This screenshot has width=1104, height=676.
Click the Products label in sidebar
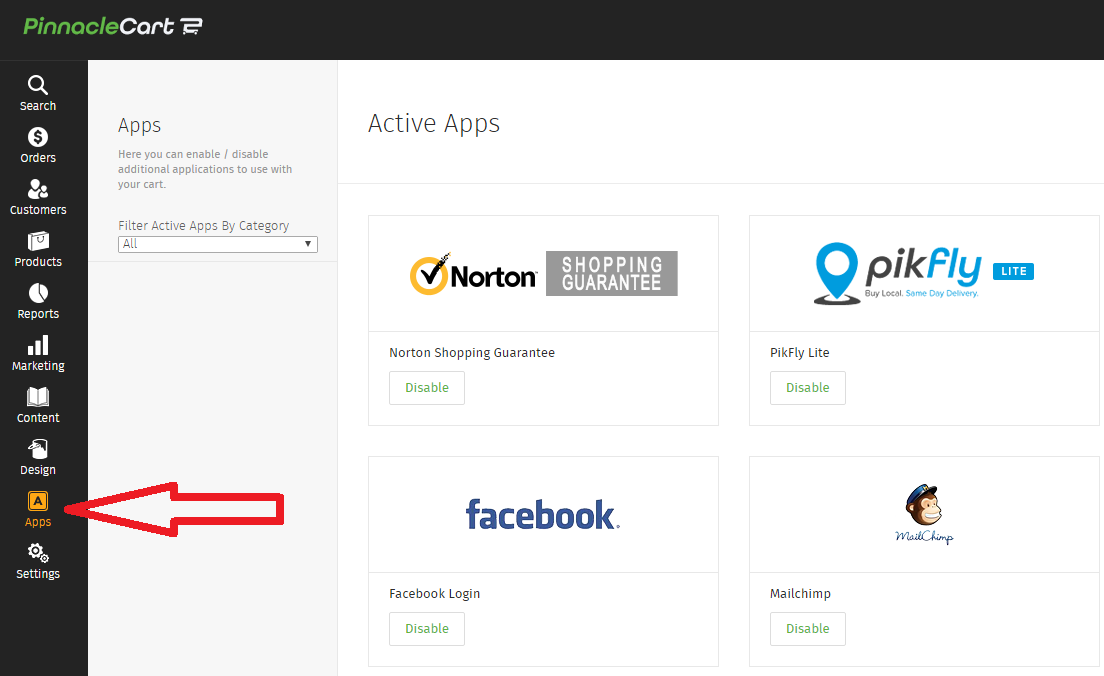tap(38, 262)
